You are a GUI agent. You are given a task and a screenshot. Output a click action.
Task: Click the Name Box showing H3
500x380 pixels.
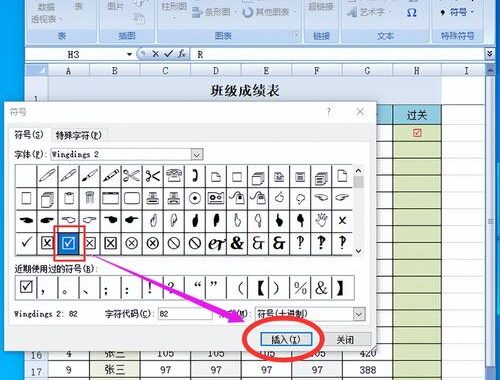click(x=74, y=54)
